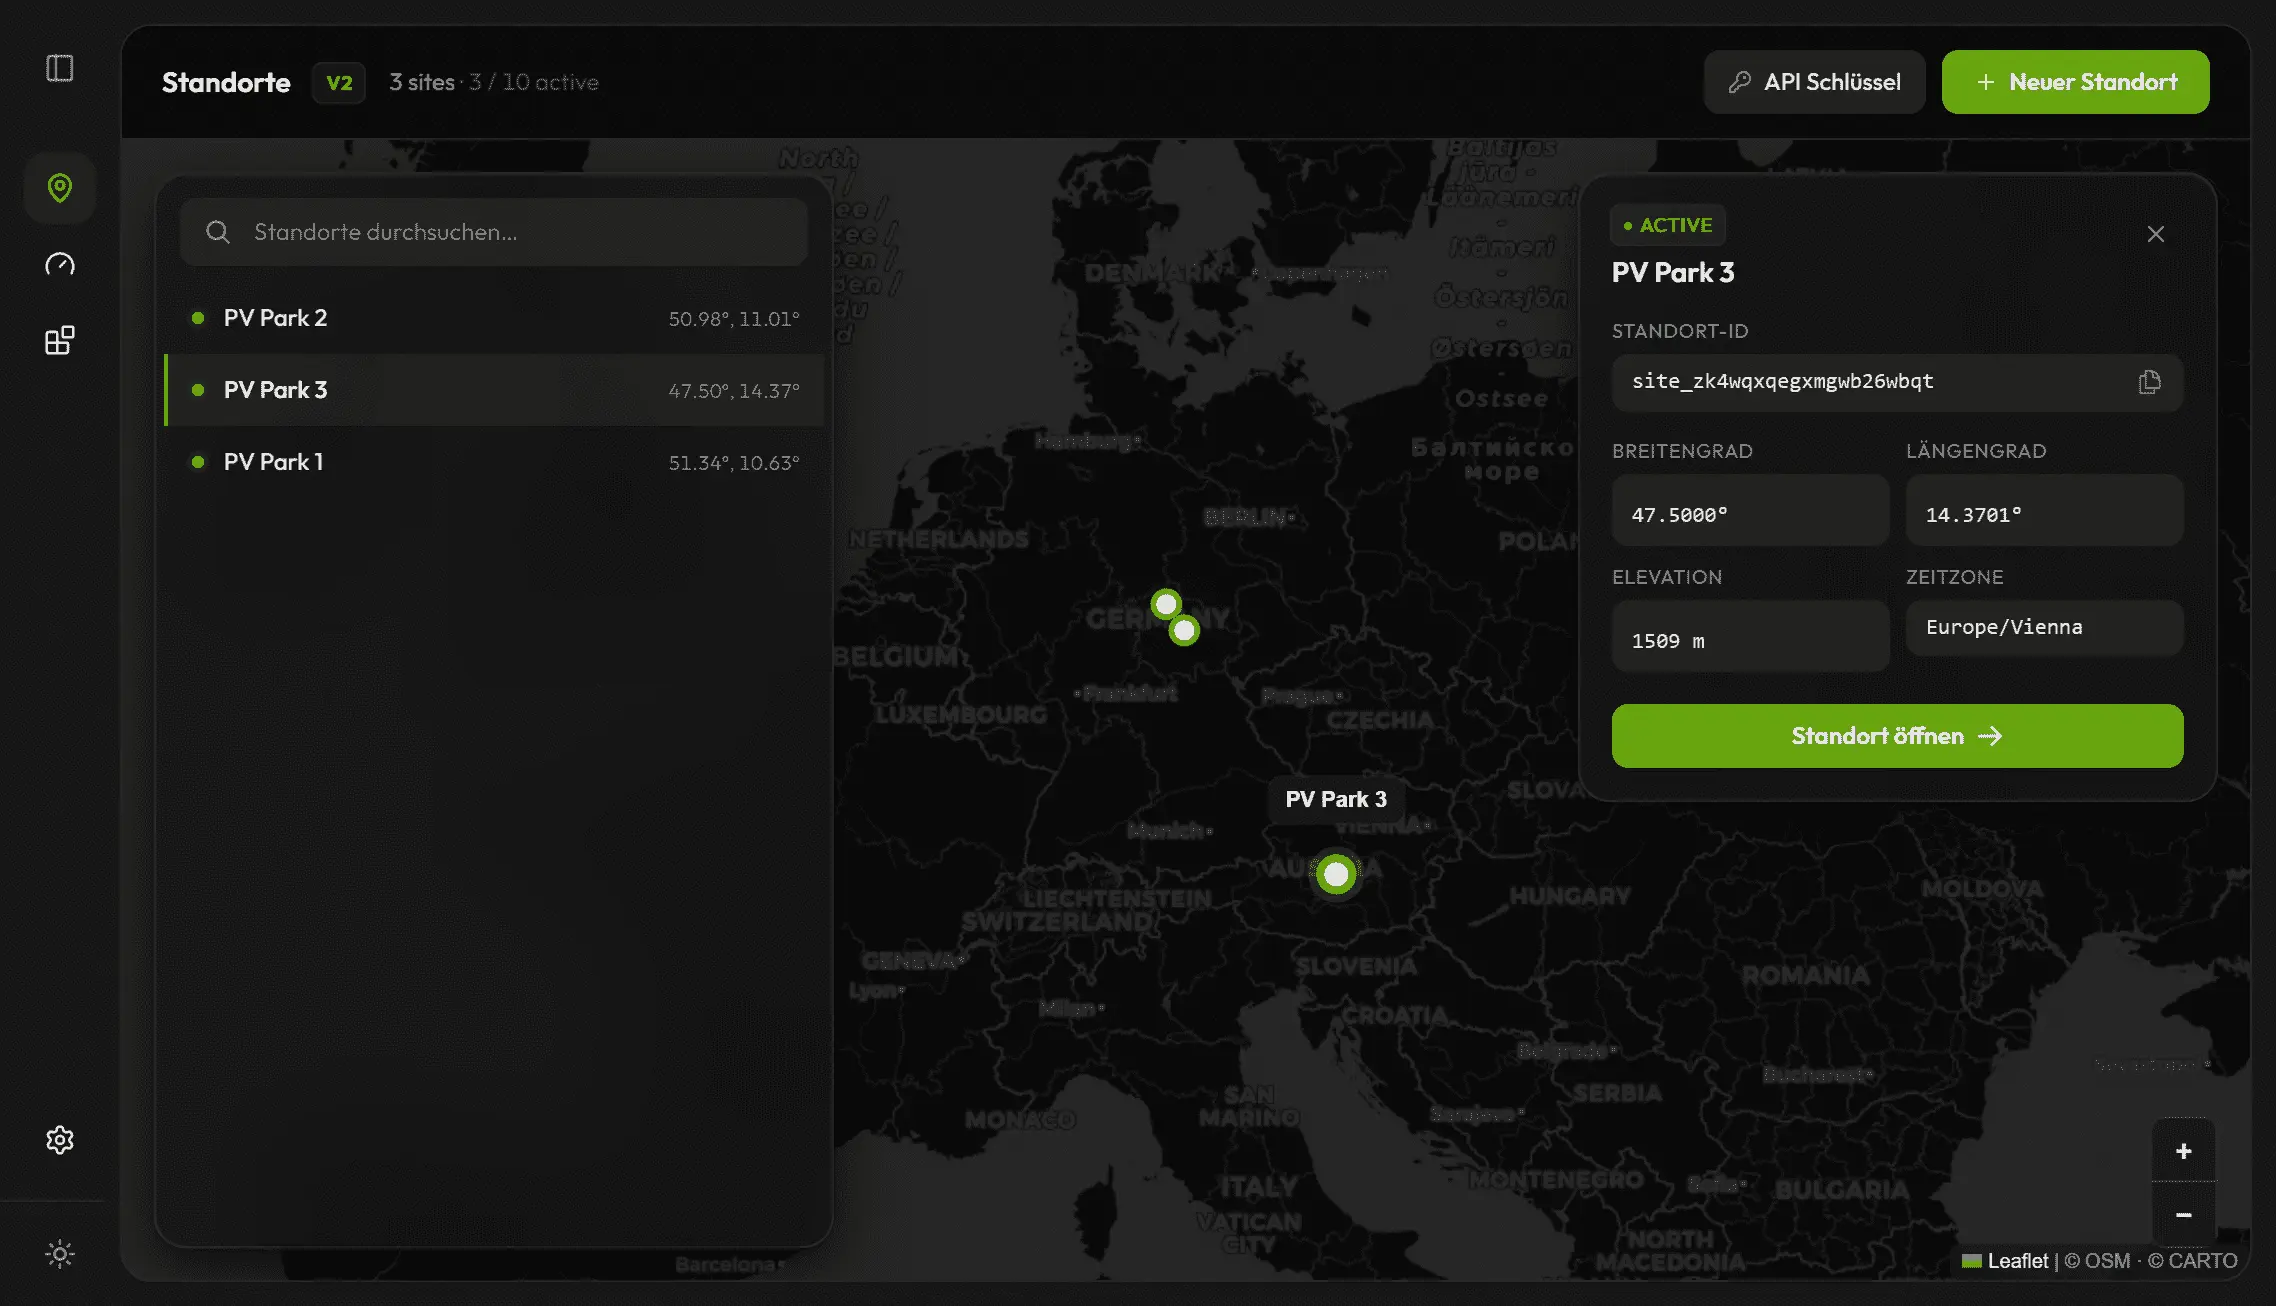This screenshot has height=1306, width=2276.
Task: Focus the Standorte durchsuchen search field
Action: click(x=494, y=232)
